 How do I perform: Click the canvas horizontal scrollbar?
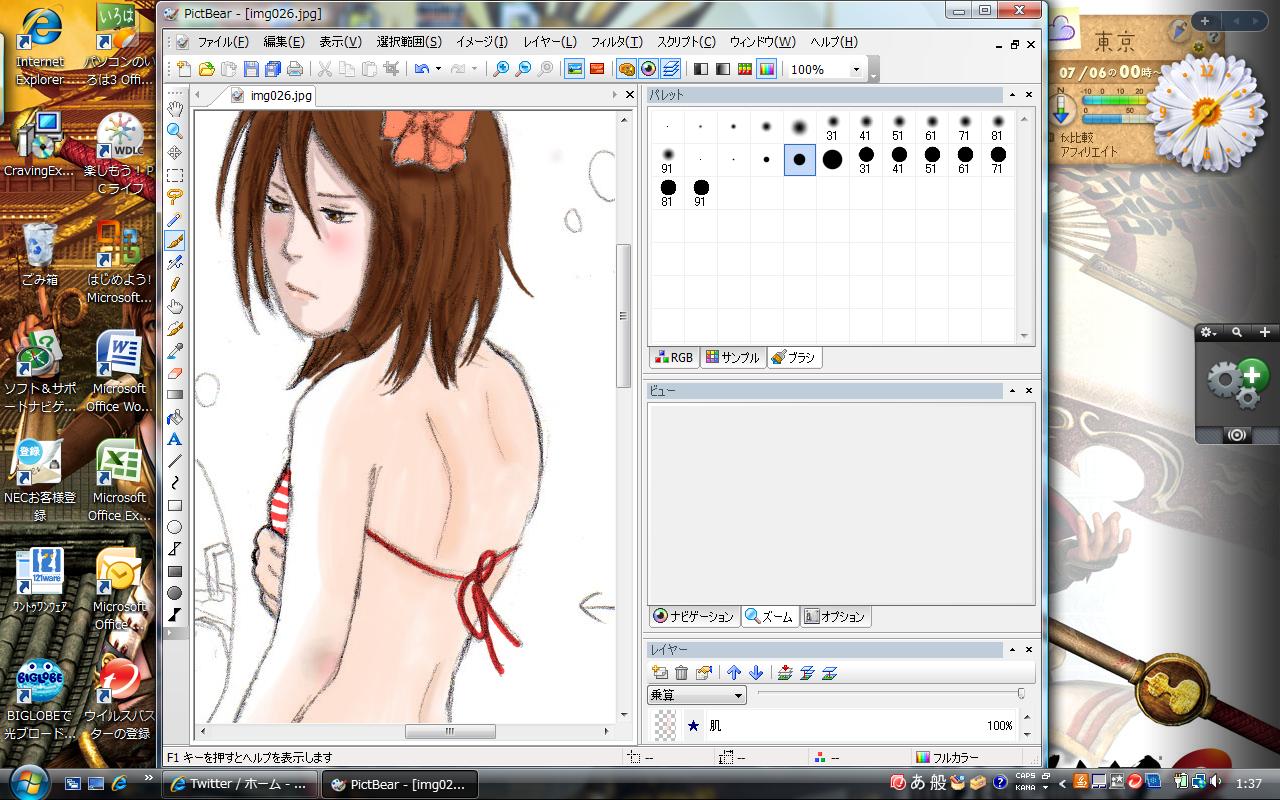[449, 731]
